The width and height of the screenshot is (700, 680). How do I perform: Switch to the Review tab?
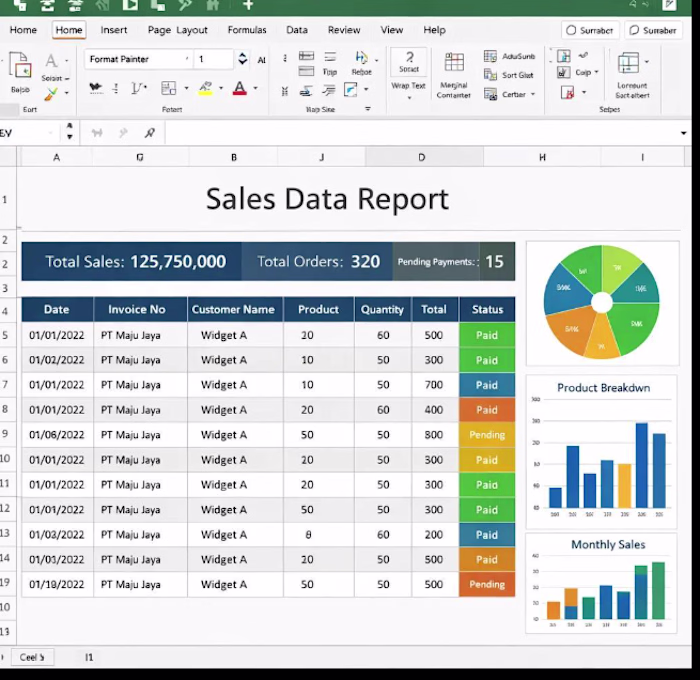(344, 30)
